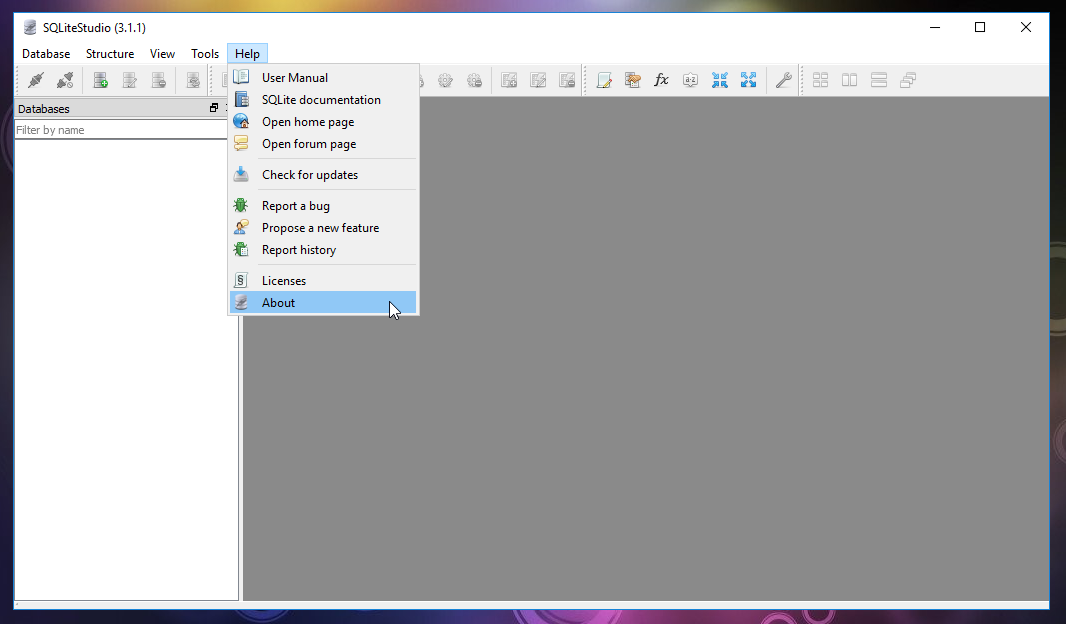
Task: Select User Manual from Help menu
Action: point(323,77)
